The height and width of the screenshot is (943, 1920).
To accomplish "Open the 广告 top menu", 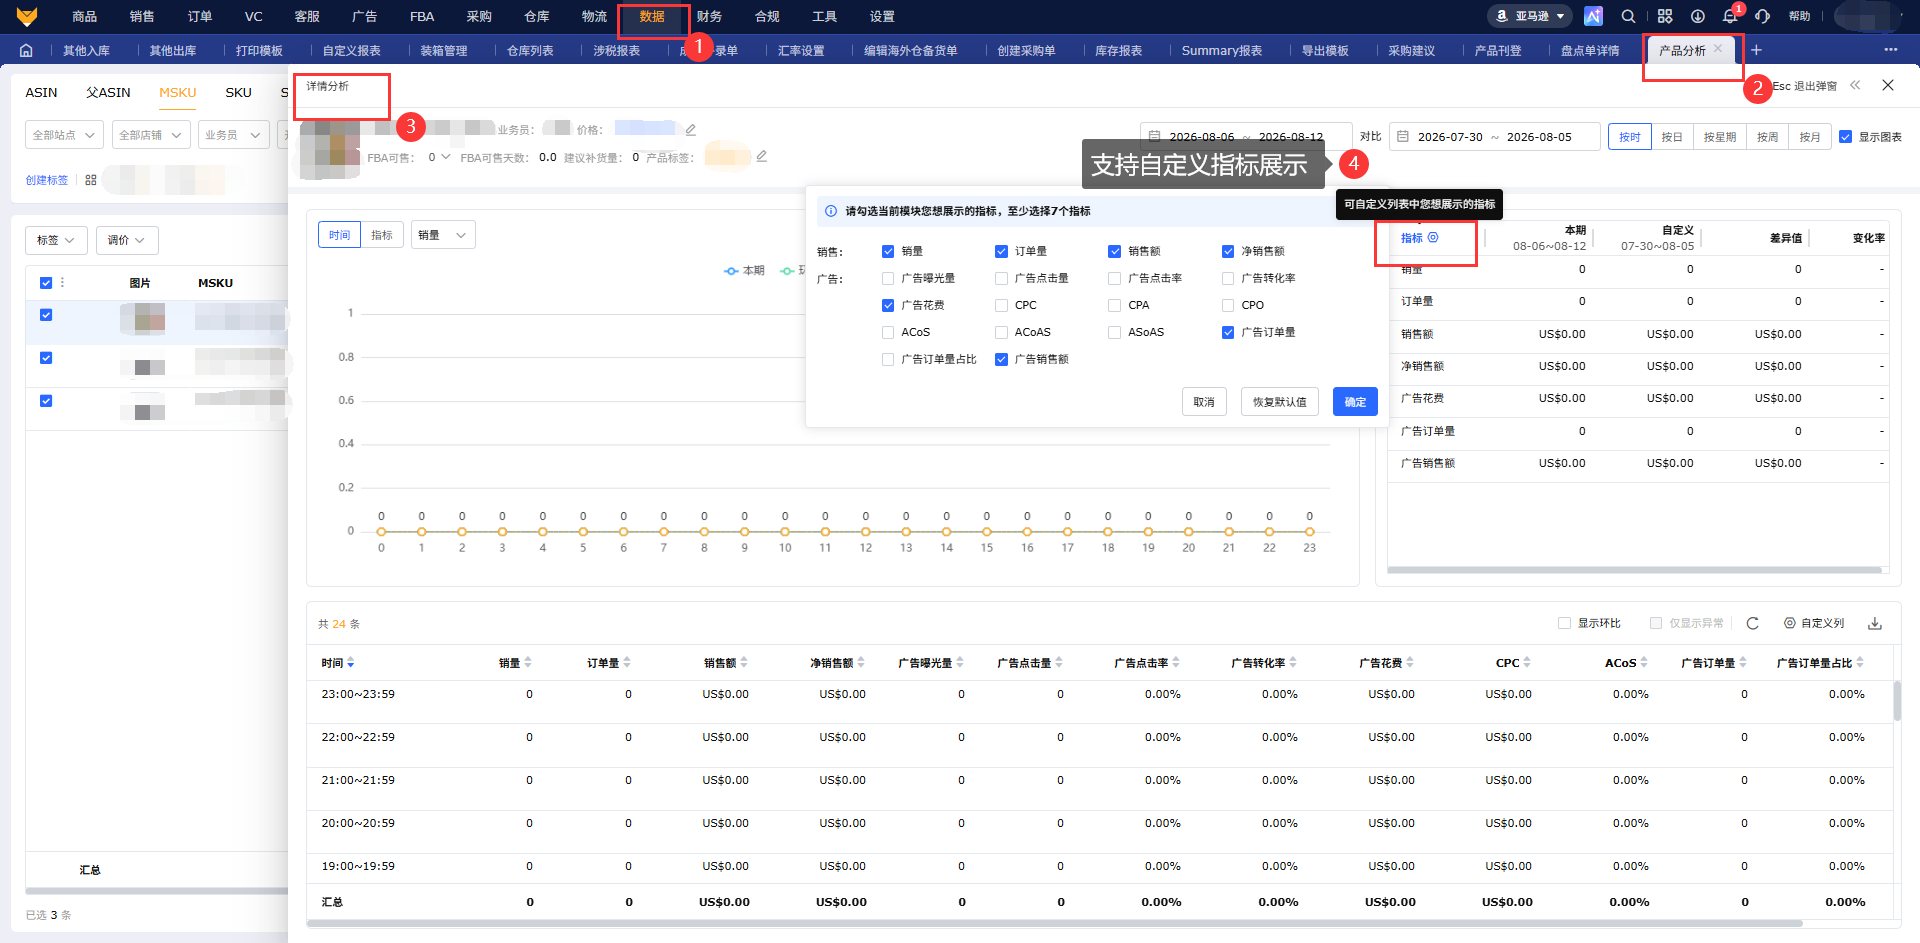I will pos(364,16).
